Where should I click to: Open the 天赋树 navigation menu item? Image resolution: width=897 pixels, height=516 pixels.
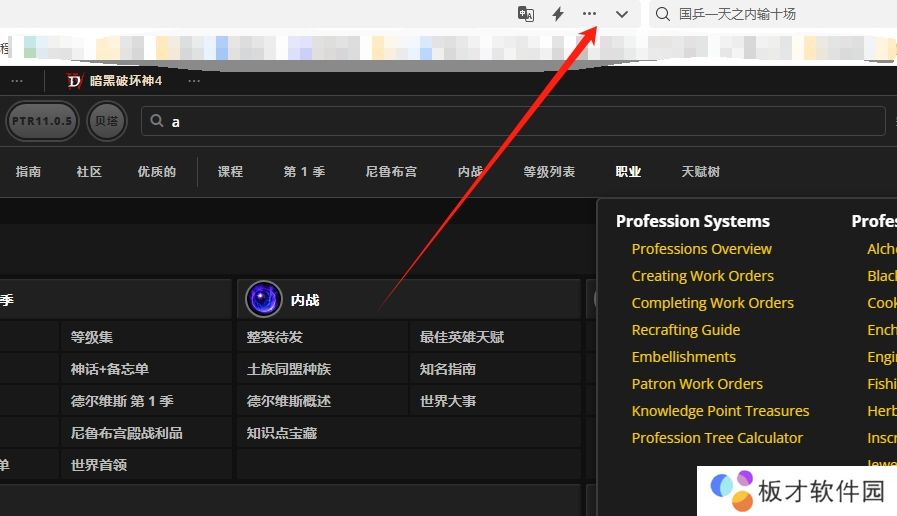click(700, 171)
